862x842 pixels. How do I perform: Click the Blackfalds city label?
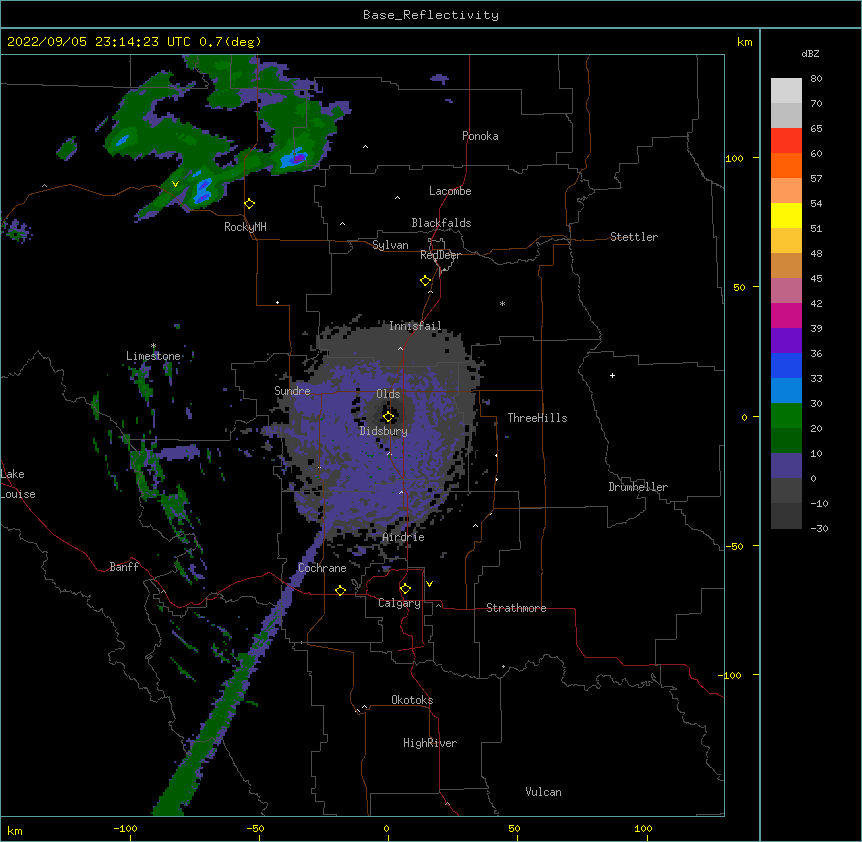(441, 223)
